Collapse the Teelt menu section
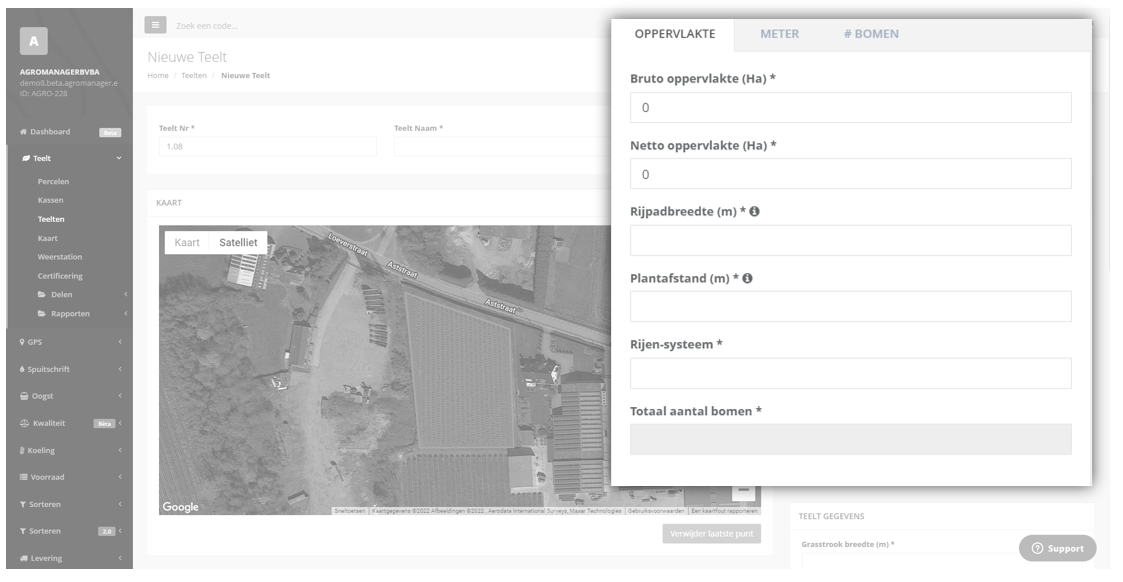 [119, 158]
